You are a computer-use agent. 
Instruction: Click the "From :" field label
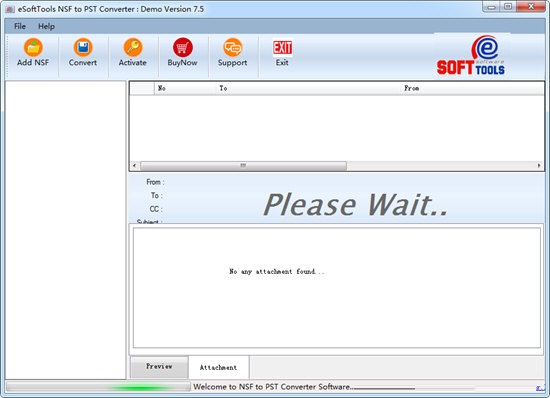tap(155, 182)
